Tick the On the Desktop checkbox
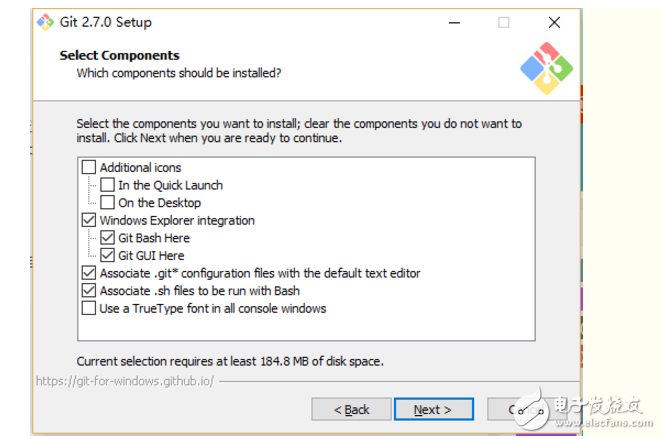The height and width of the screenshot is (439, 661). coord(108,203)
